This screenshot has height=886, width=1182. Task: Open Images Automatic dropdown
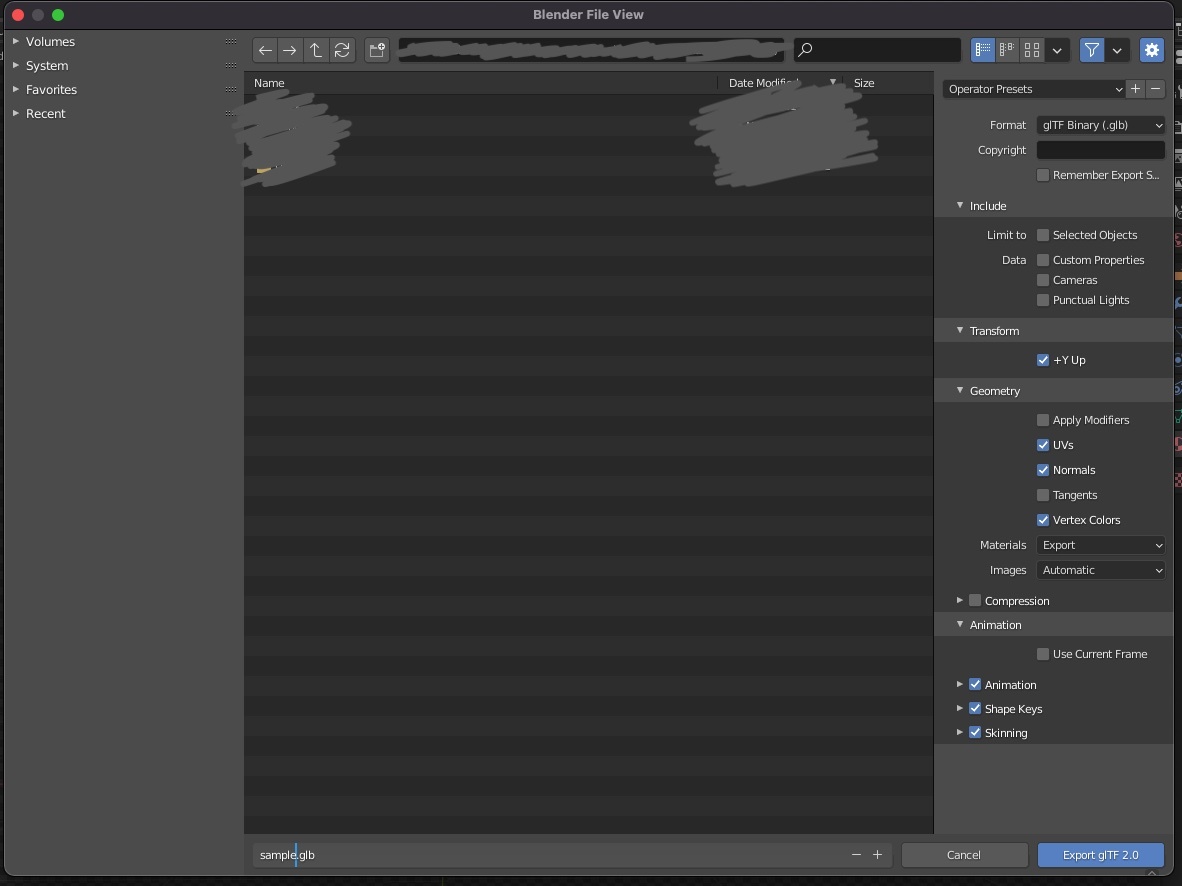tap(1101, 570)
